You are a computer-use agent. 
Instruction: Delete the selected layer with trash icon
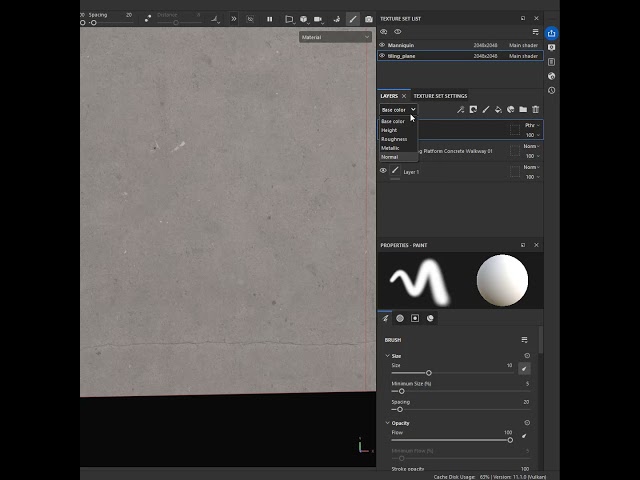[x=536, y=109]
